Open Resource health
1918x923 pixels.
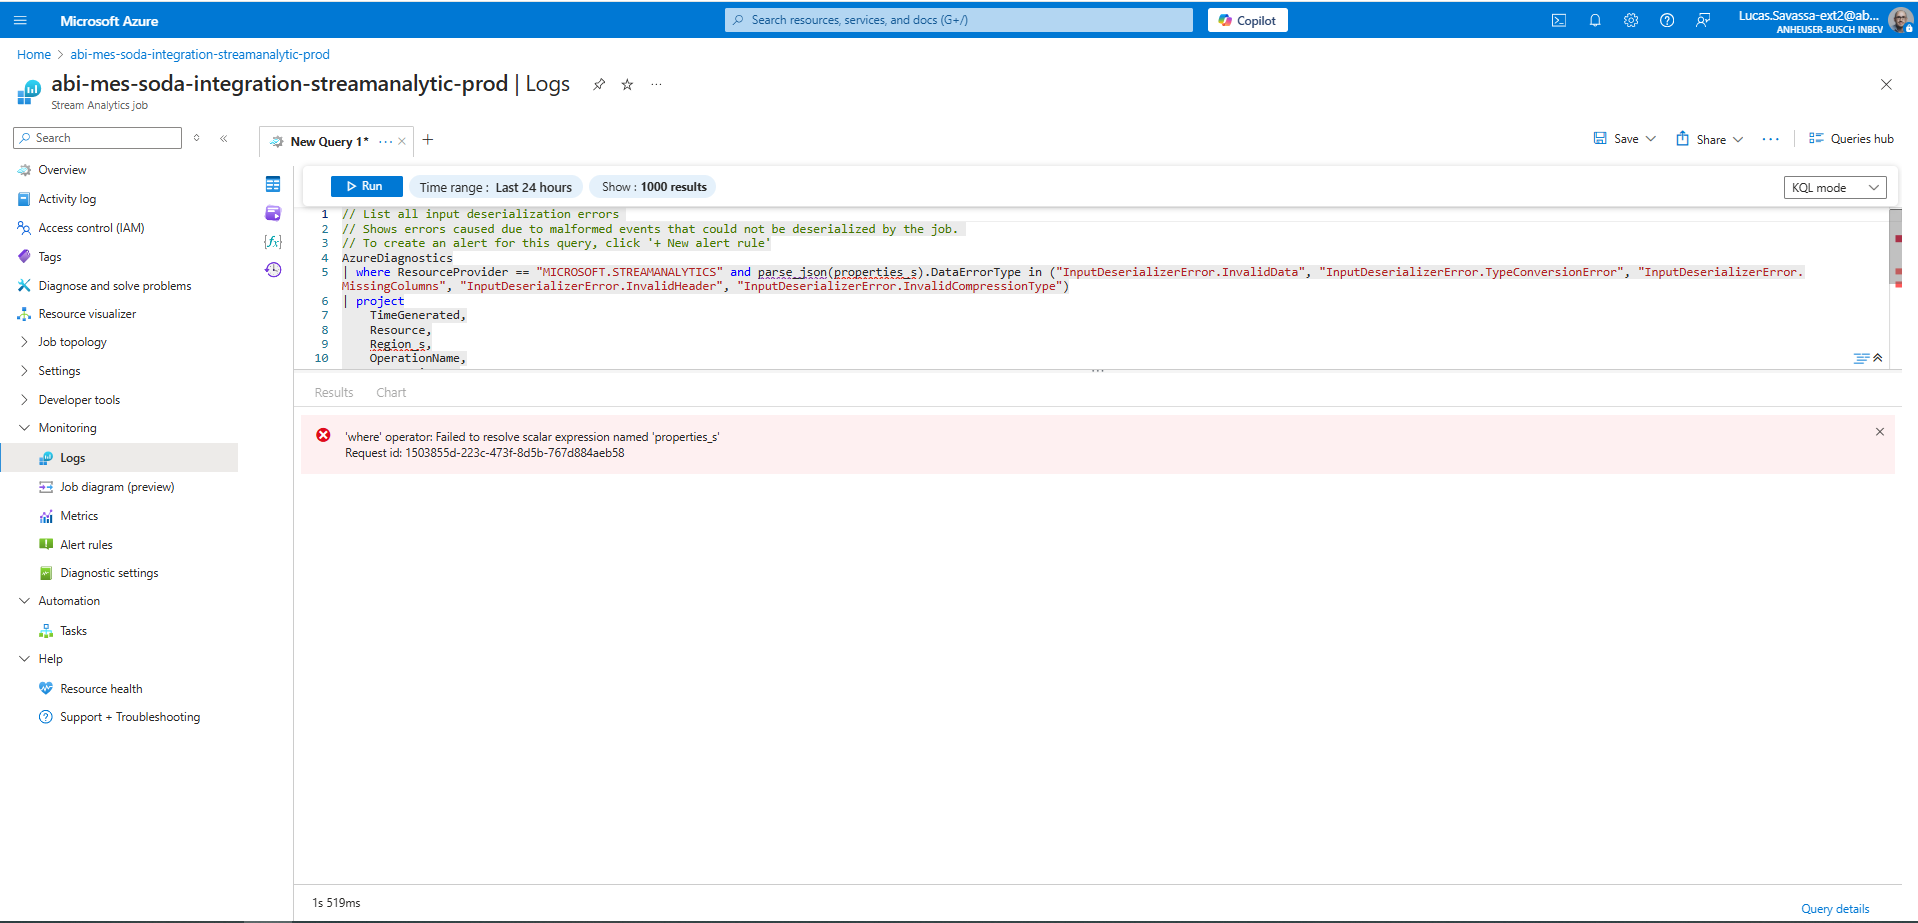(101, 689)
